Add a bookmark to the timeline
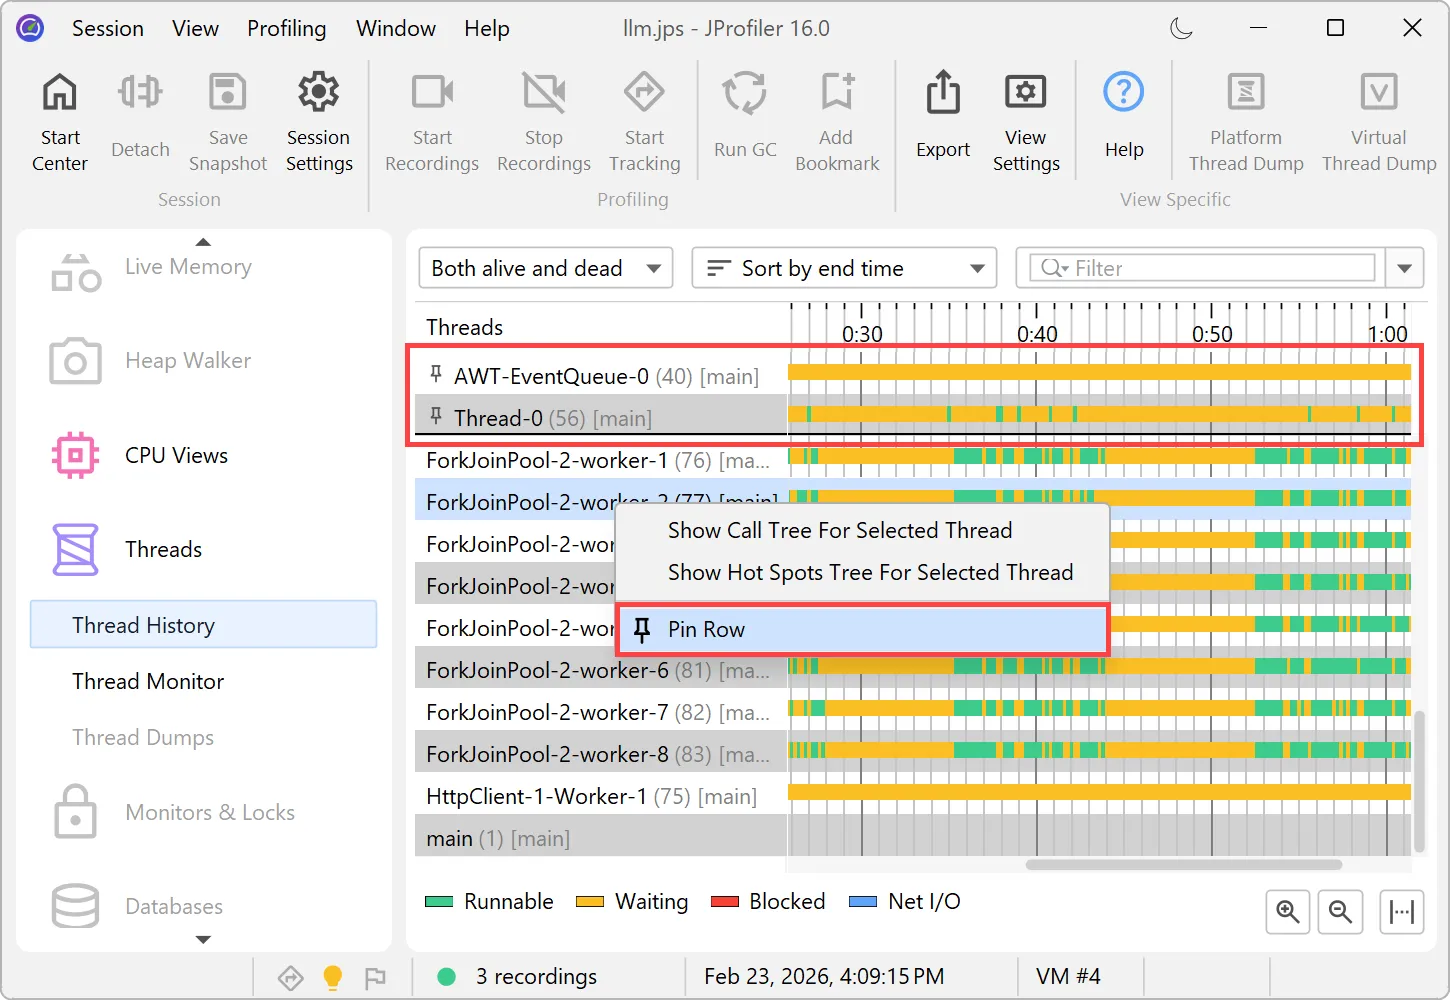The width and height of the screenshot is (1450, 1000). (x=837, y=118)
